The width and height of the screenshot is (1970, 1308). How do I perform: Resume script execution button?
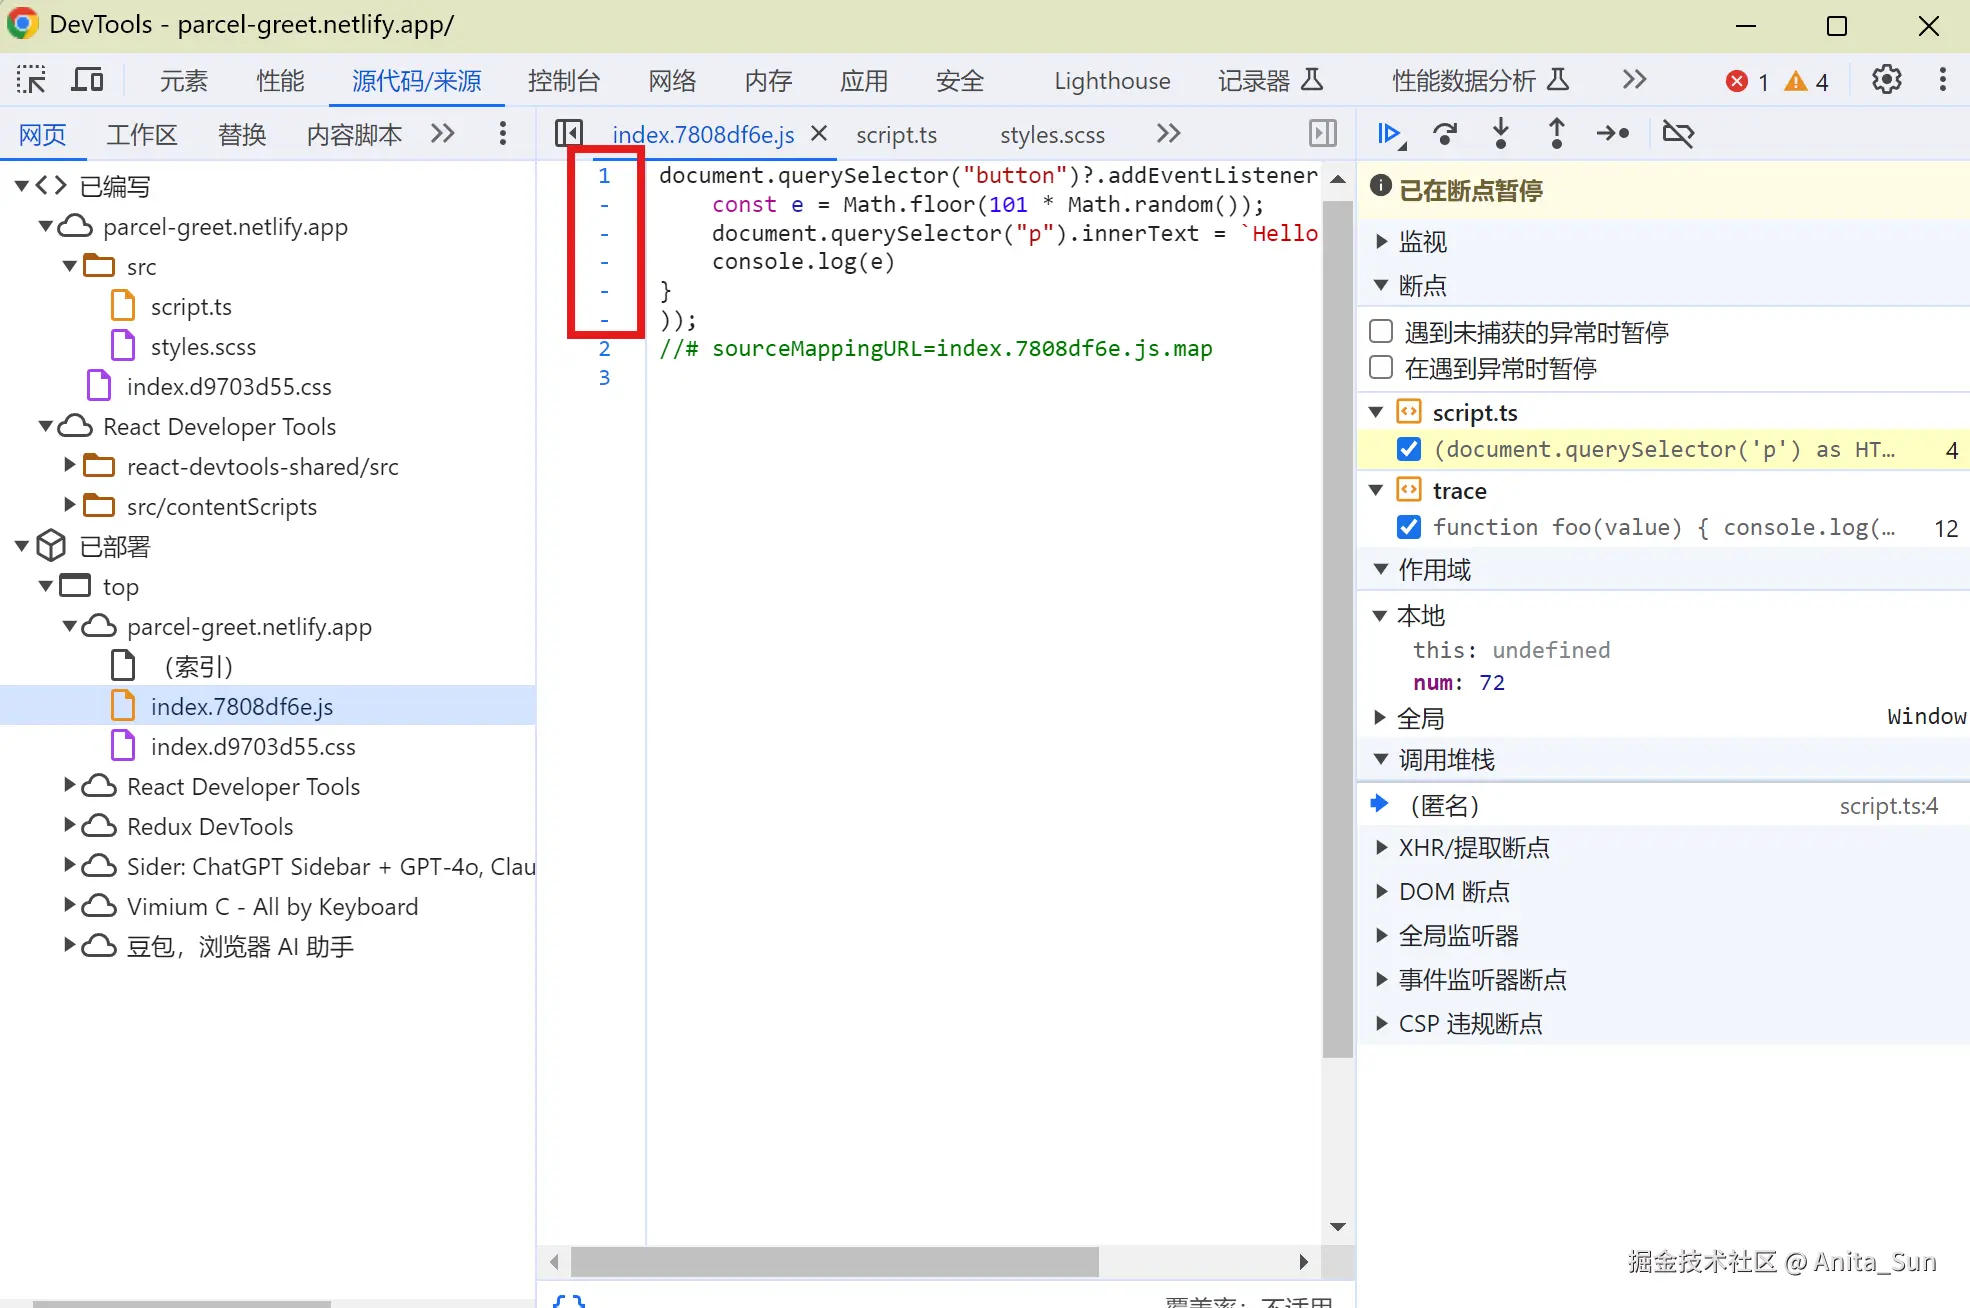pyautogui.click(x=1390, y=134)
